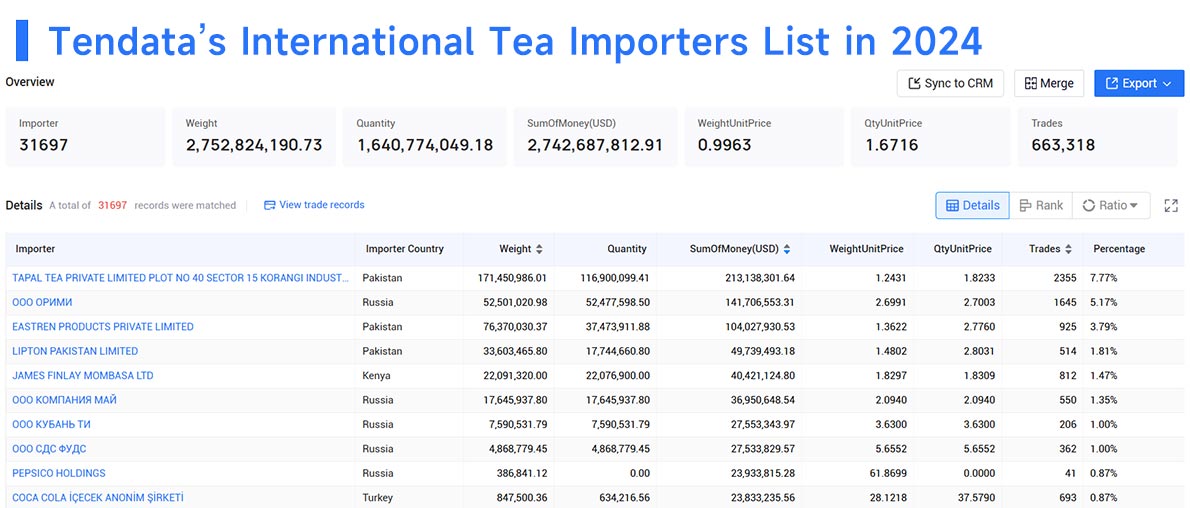
Task: Open the Ratio view dropdown
Action: pos(1111,205)
